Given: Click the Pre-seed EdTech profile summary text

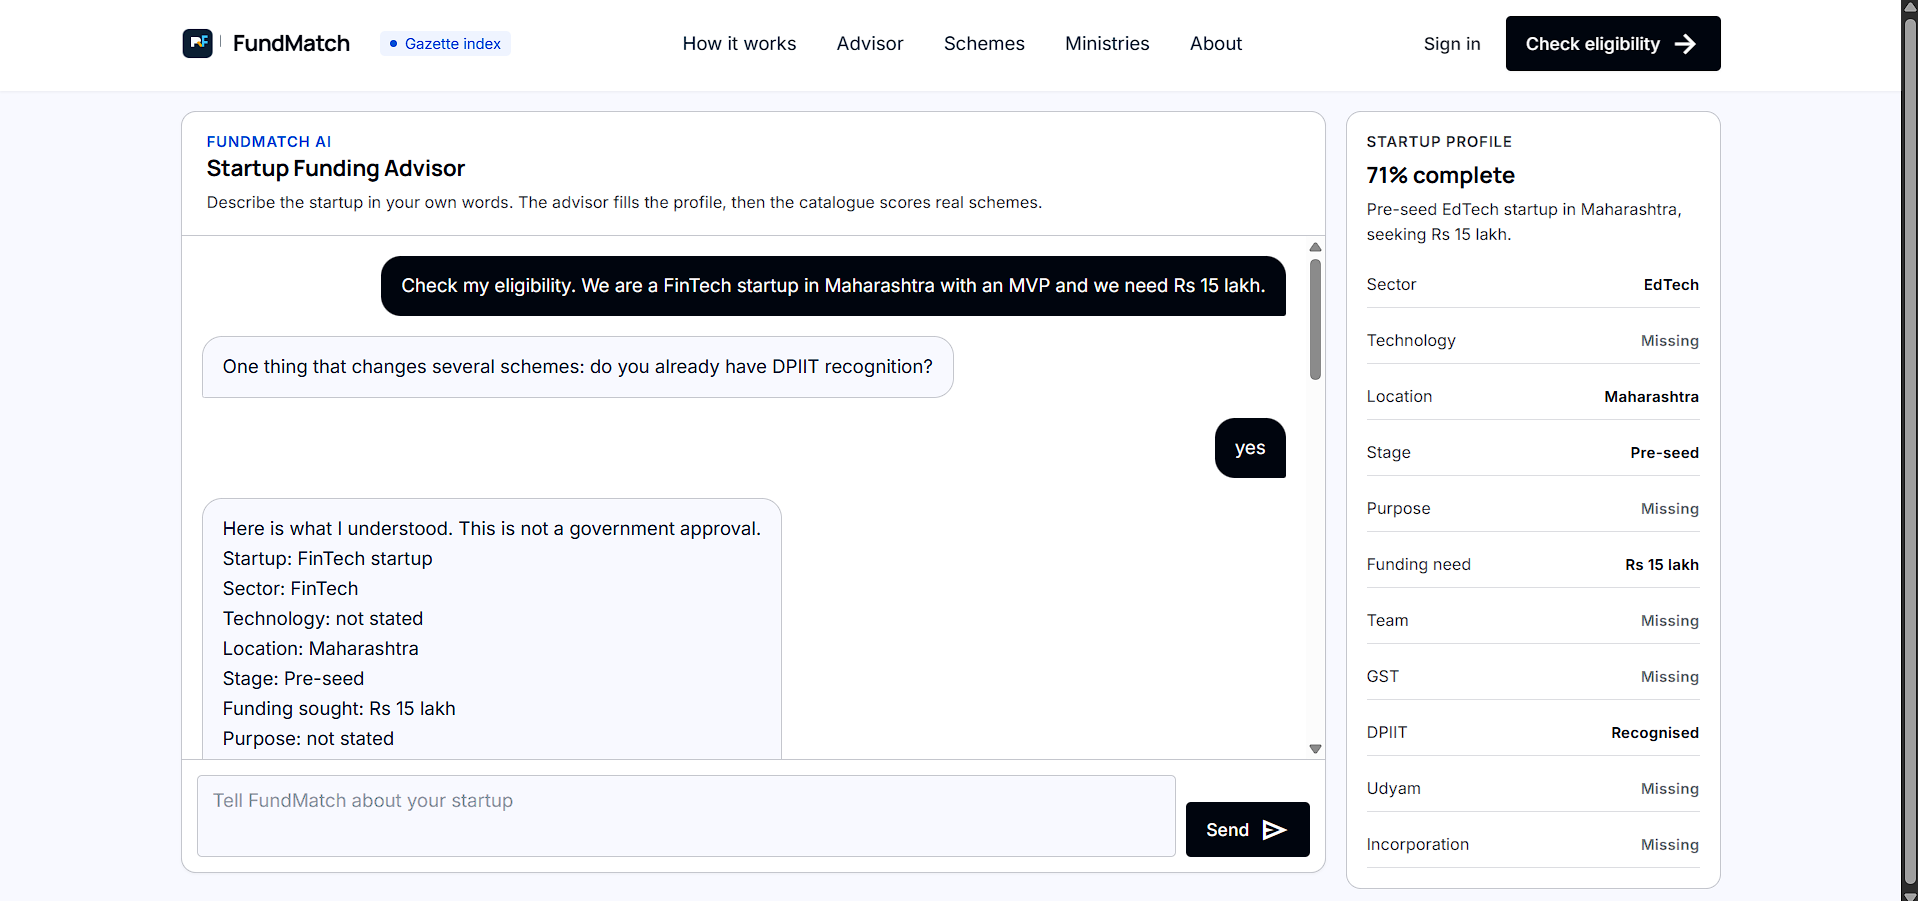Looking at the screenshot, I should [1524, 222].
